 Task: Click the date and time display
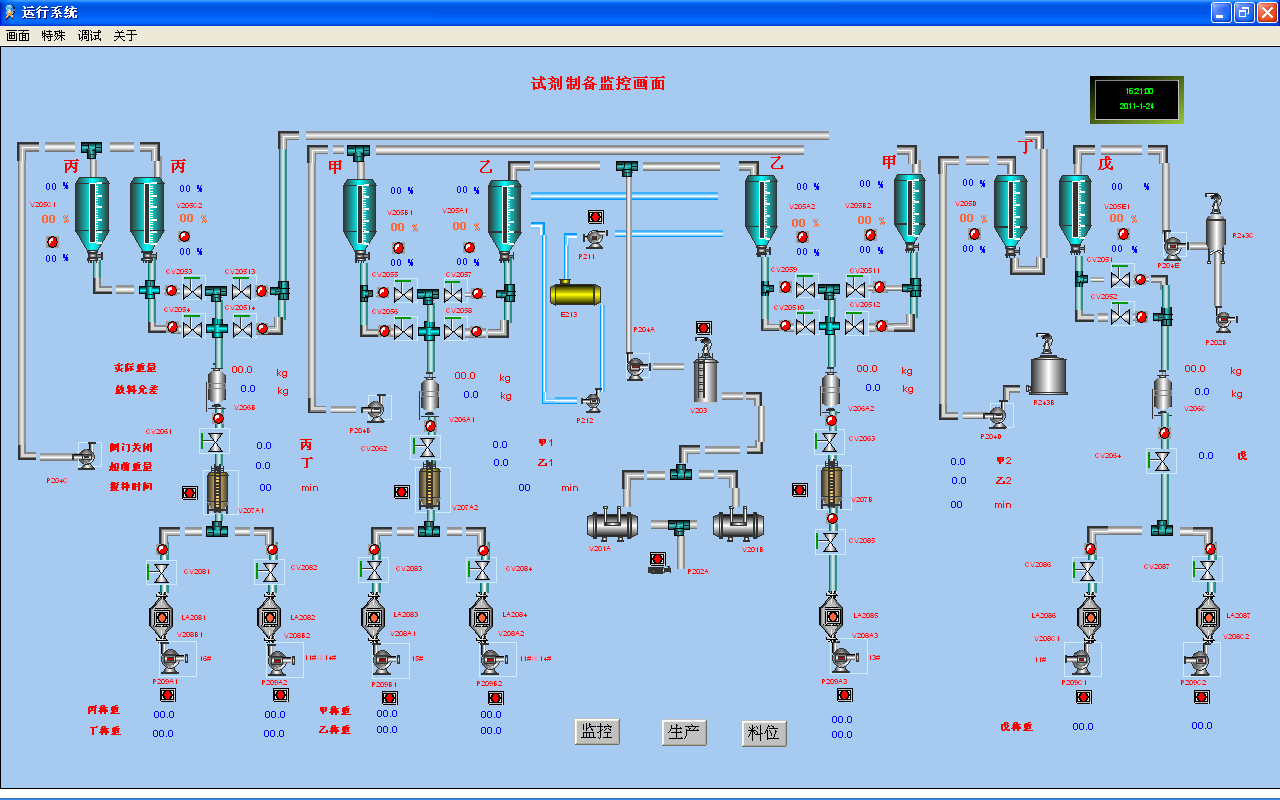(1136, 99)
